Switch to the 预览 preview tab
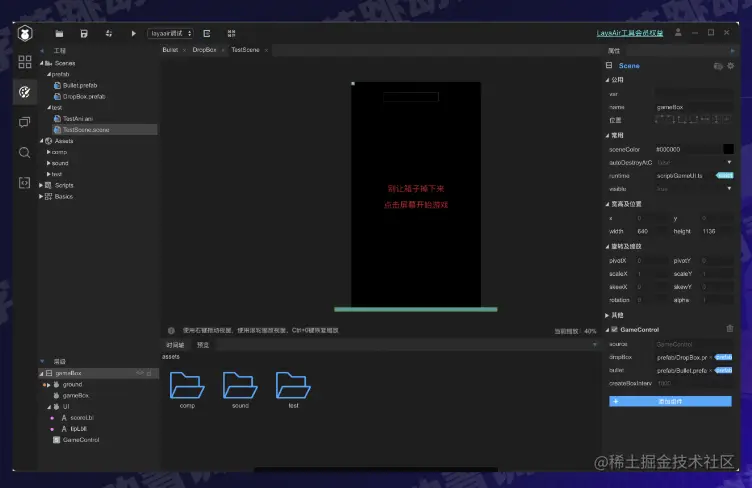This screenshot has width=752, height=488. coord(203,345)
